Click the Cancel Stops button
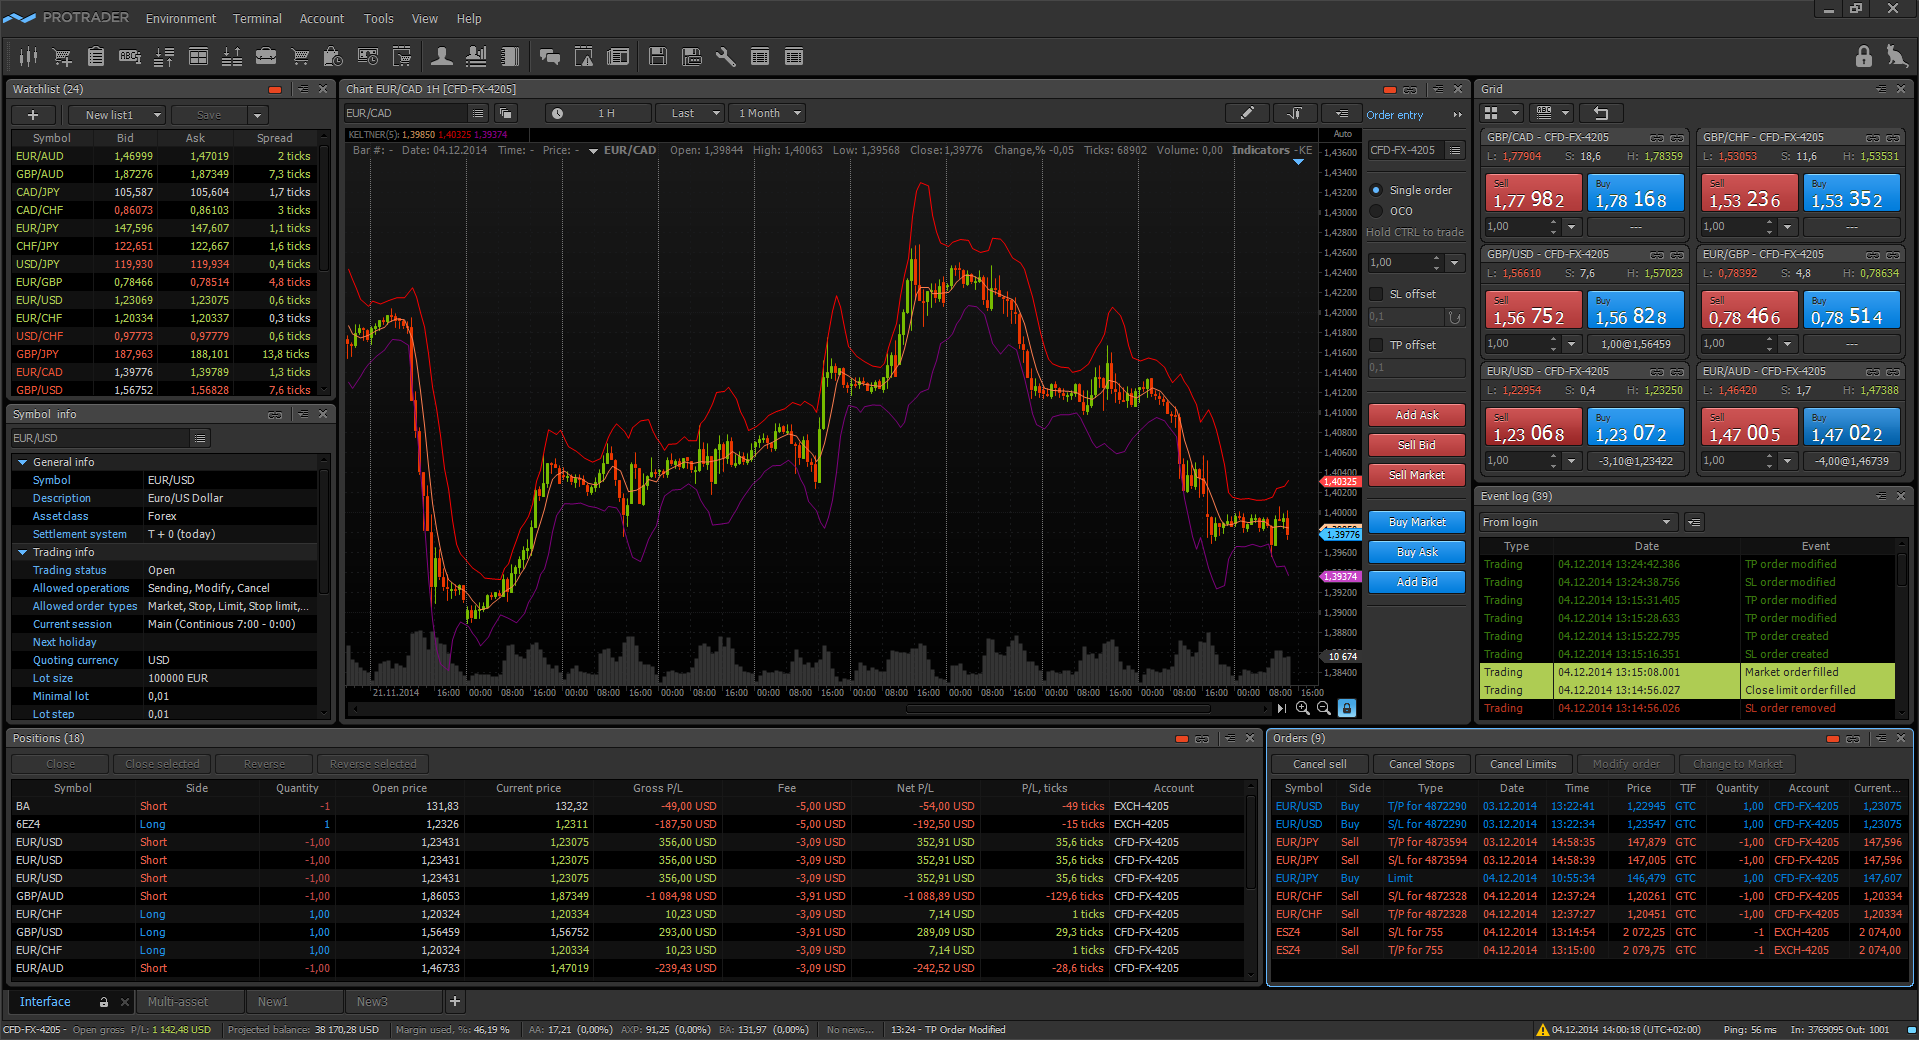The image size is (1919, 1040). 1421,764
